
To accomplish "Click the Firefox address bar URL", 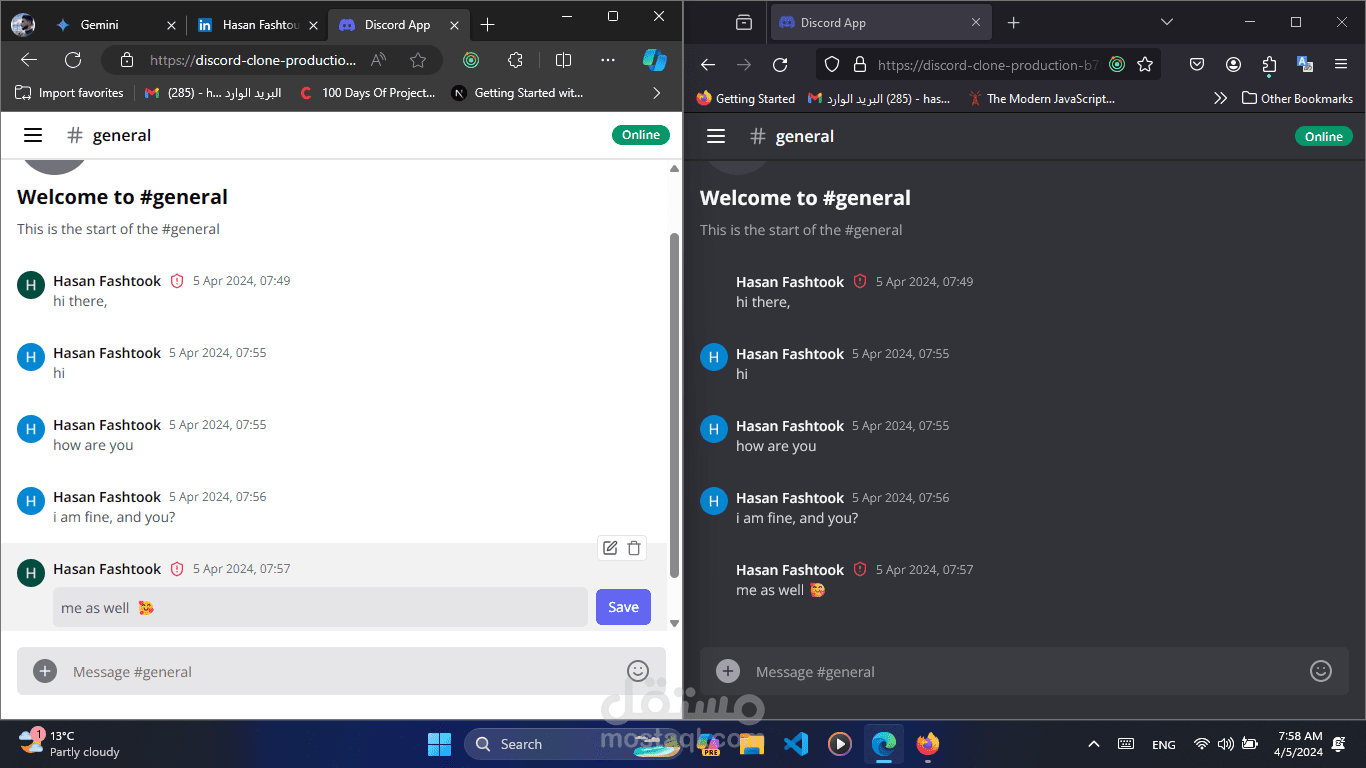I will 988,64.
